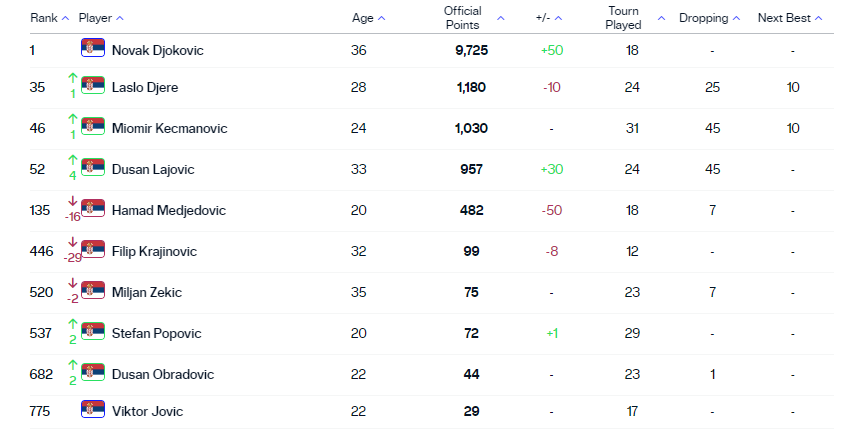
Task: Sort by the +/- column header
Action: click(549, 18)
